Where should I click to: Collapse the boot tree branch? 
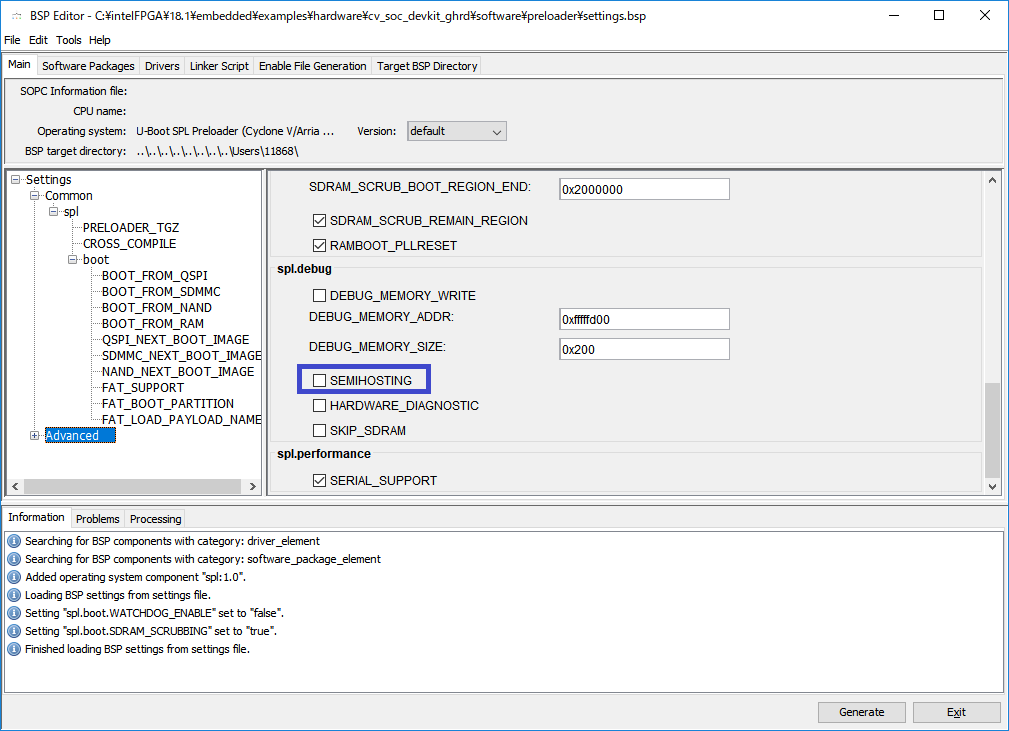coord(70,259)
